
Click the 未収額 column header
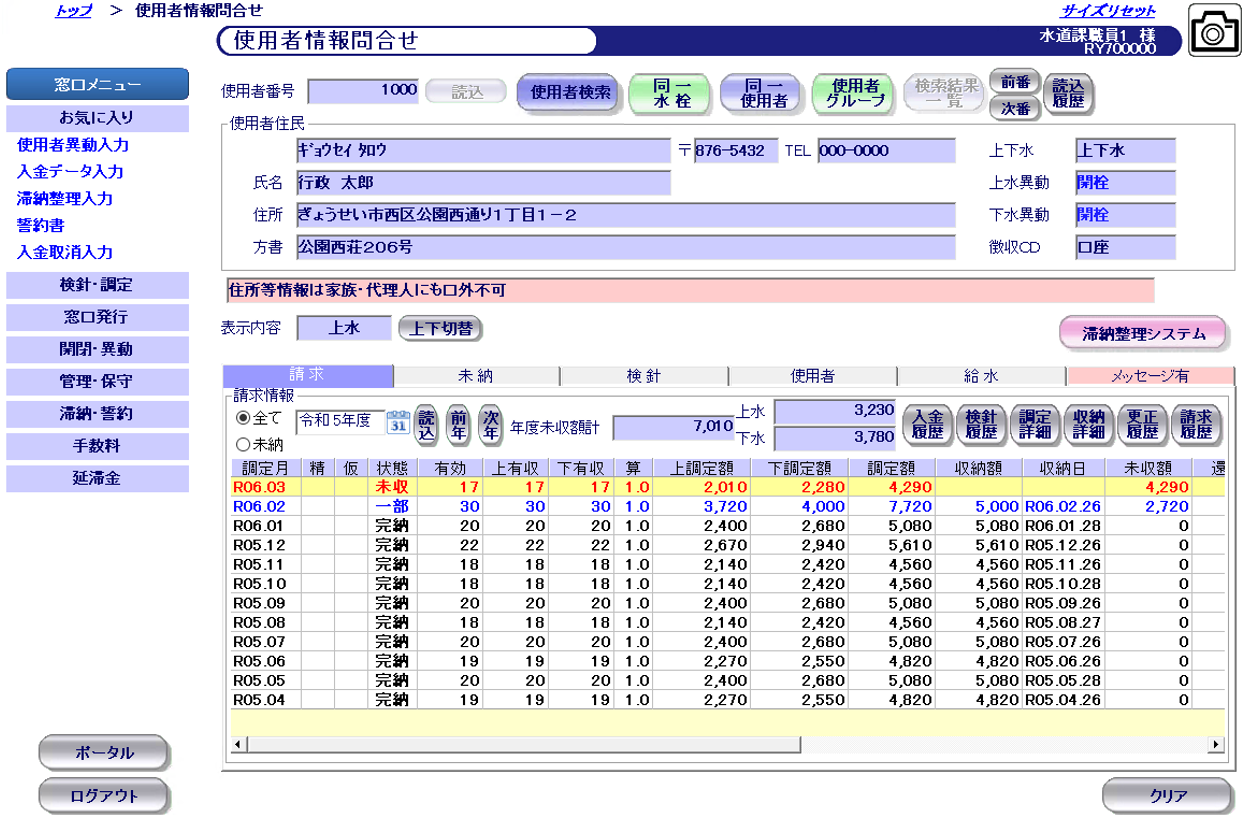click(x=1146, y=468)
